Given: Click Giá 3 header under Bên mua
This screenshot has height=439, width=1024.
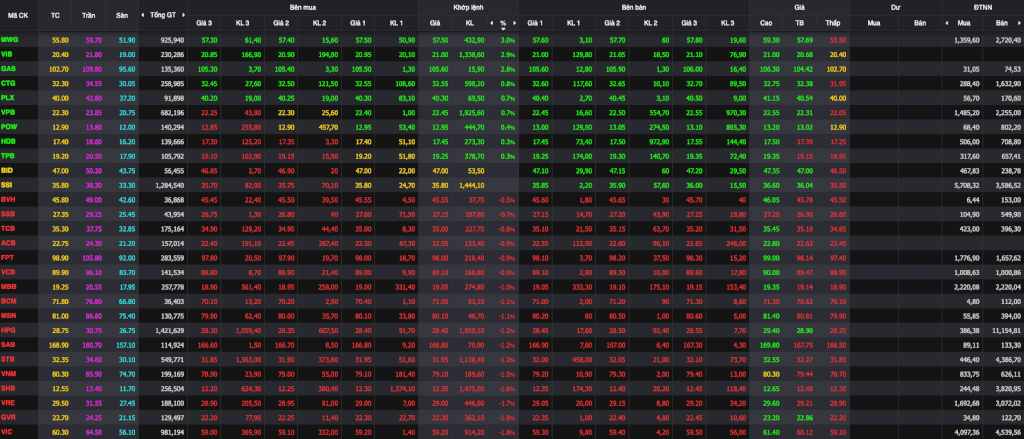Looking at the screenshot, I should [204, 23].
